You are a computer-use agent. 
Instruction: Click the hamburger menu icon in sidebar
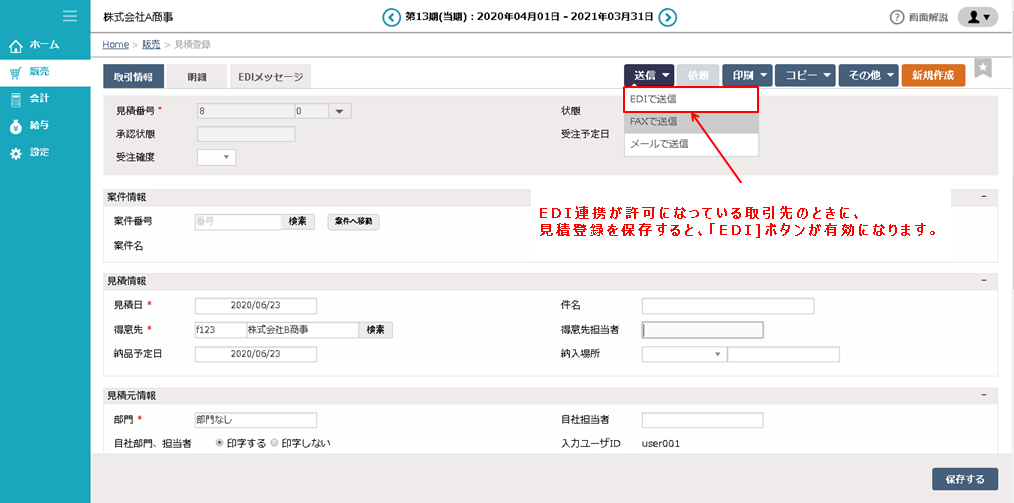[x=70, y=16]
